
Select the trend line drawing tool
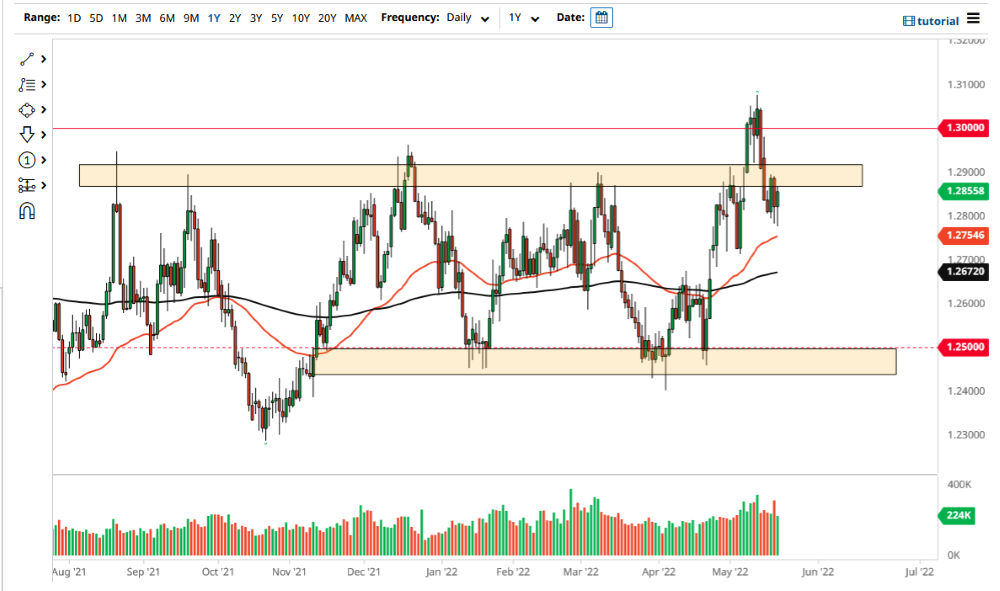27,59
